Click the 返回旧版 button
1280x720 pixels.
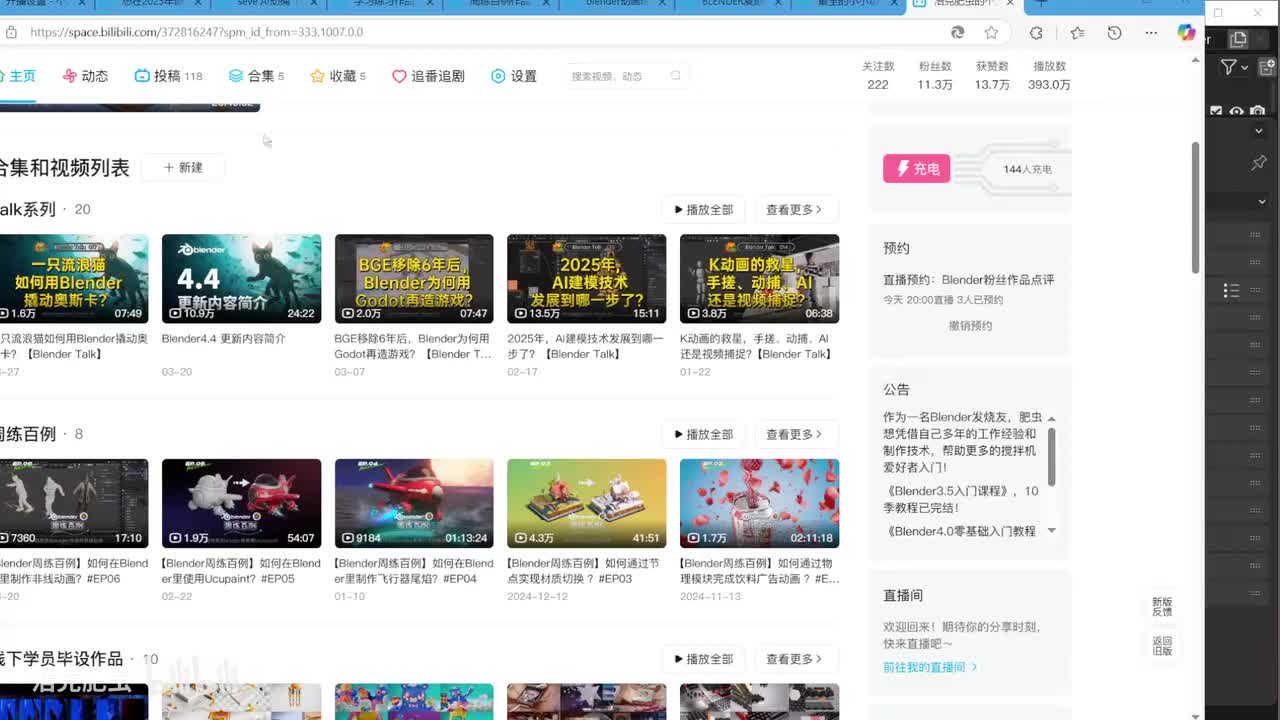(1162, 646)
